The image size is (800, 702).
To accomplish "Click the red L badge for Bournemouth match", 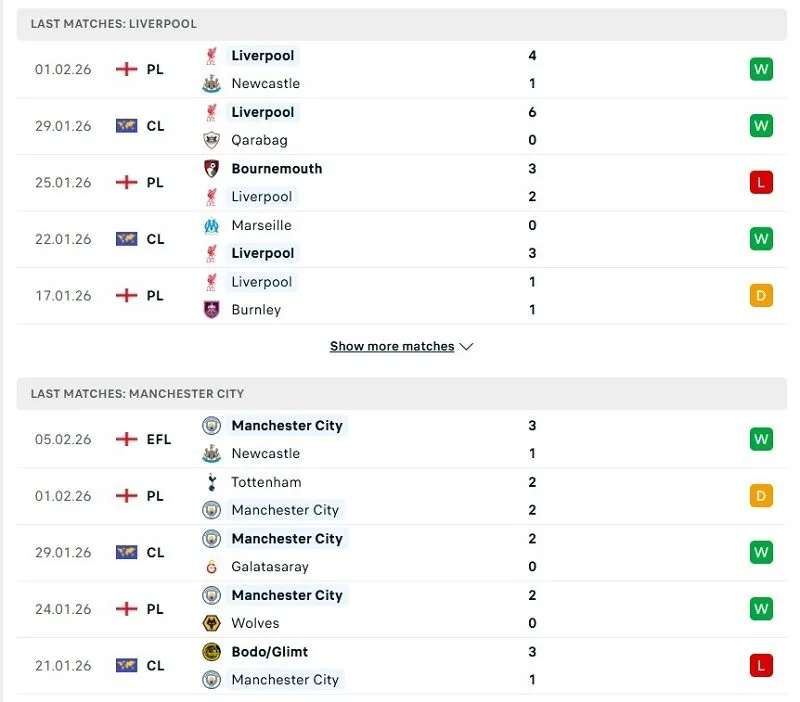I will (761, 182).
